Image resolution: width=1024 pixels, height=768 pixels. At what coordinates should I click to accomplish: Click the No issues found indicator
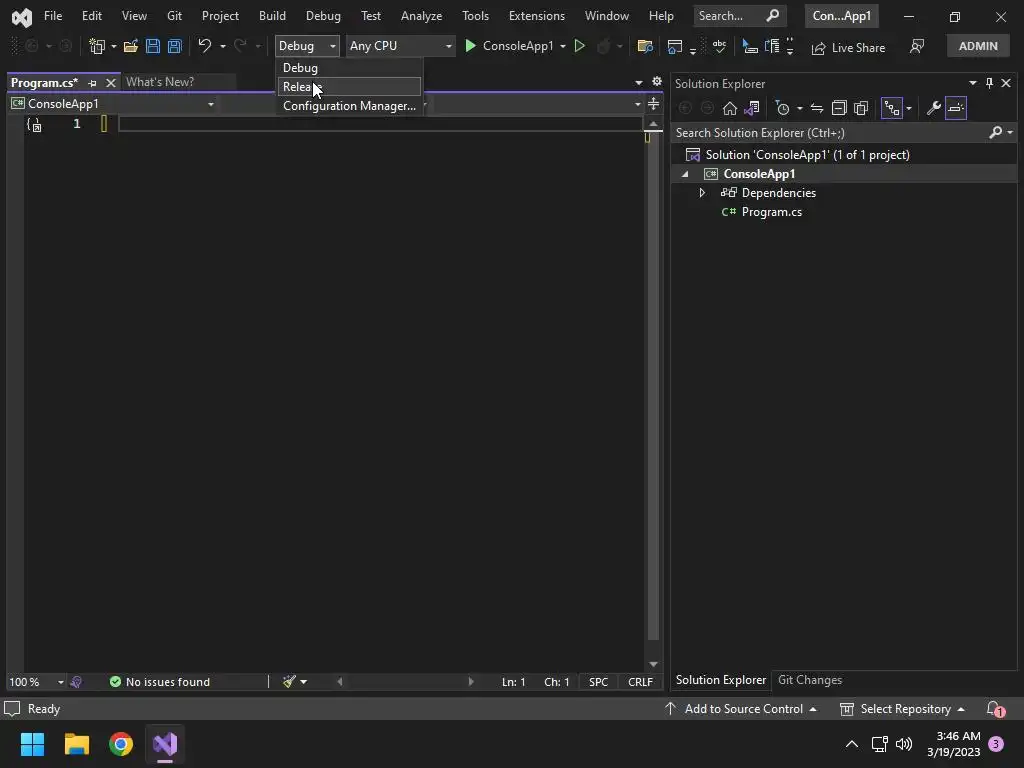pyautogui.click(x=160, y=682)
